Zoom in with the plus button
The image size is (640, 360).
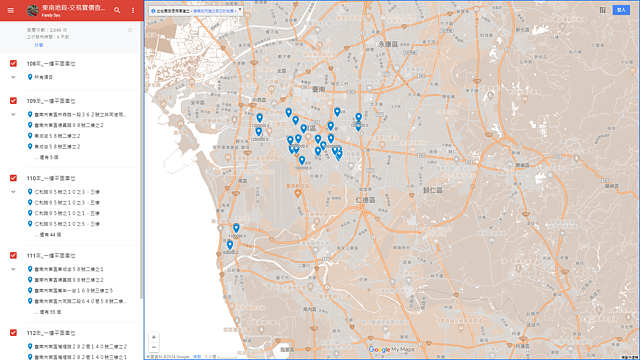(153, 337)
